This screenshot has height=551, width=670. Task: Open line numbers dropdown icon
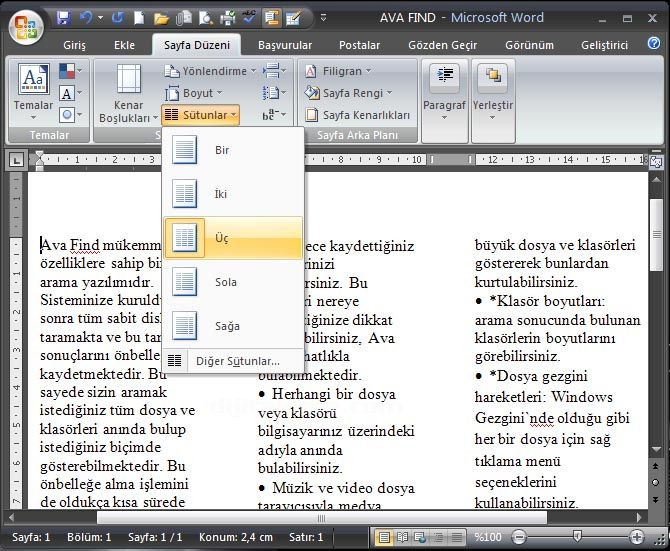click(274, 93)
